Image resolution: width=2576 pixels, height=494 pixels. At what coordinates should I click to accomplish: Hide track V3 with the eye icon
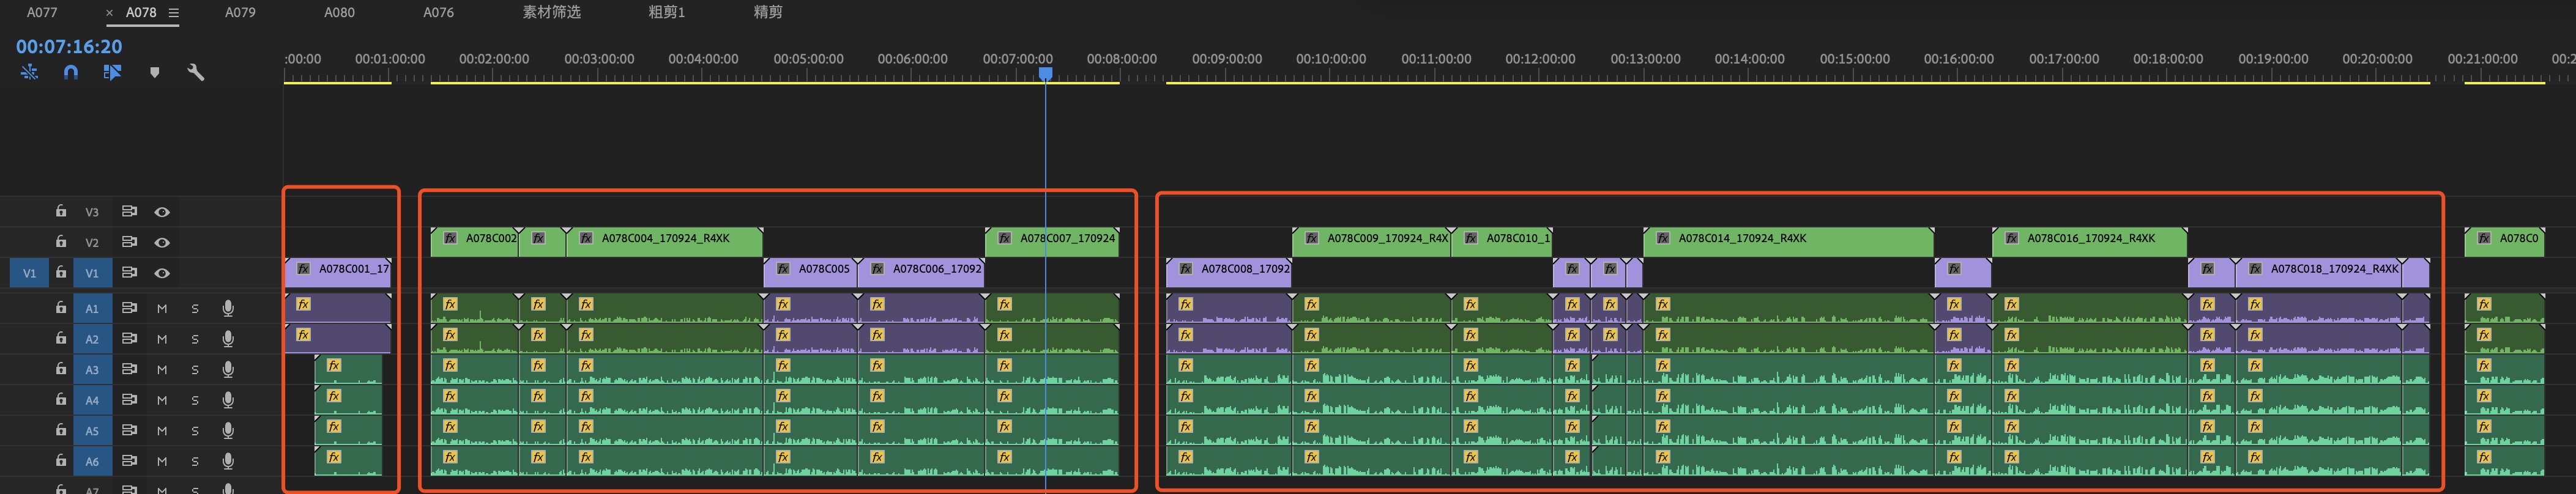(x=162, y=212)
